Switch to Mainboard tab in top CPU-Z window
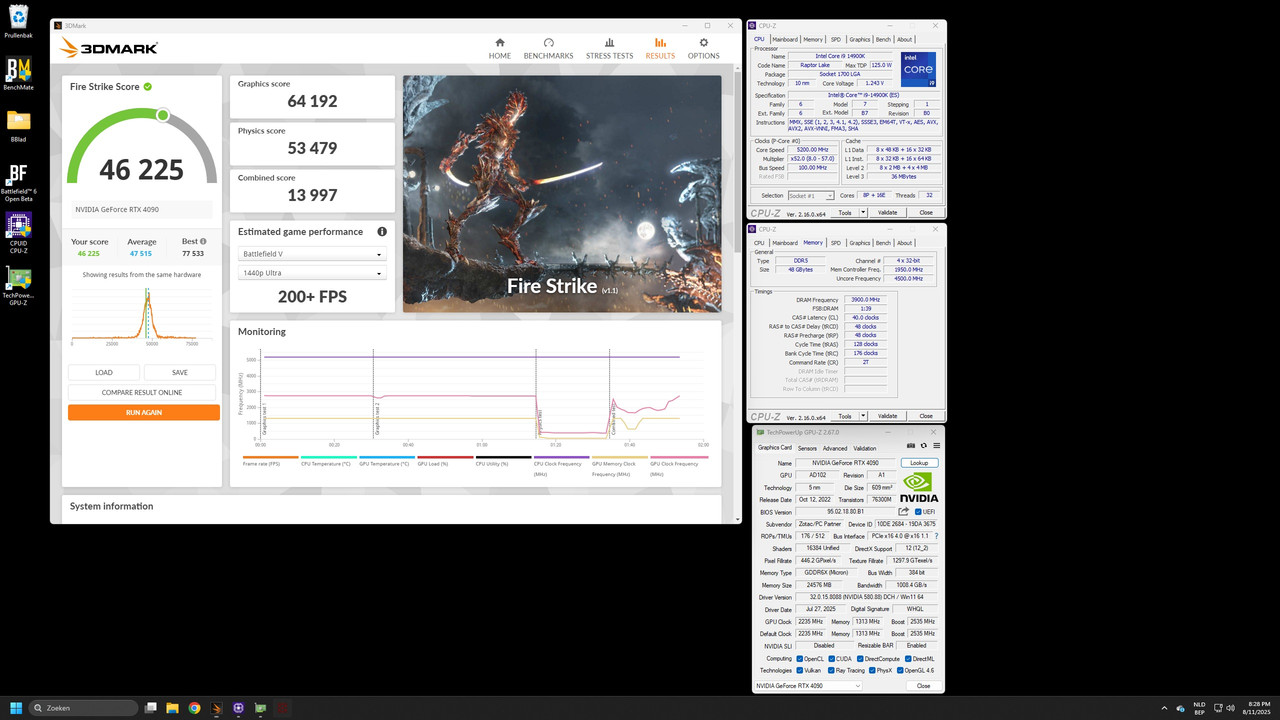The image size is (1280, 720). coord(785,39)
